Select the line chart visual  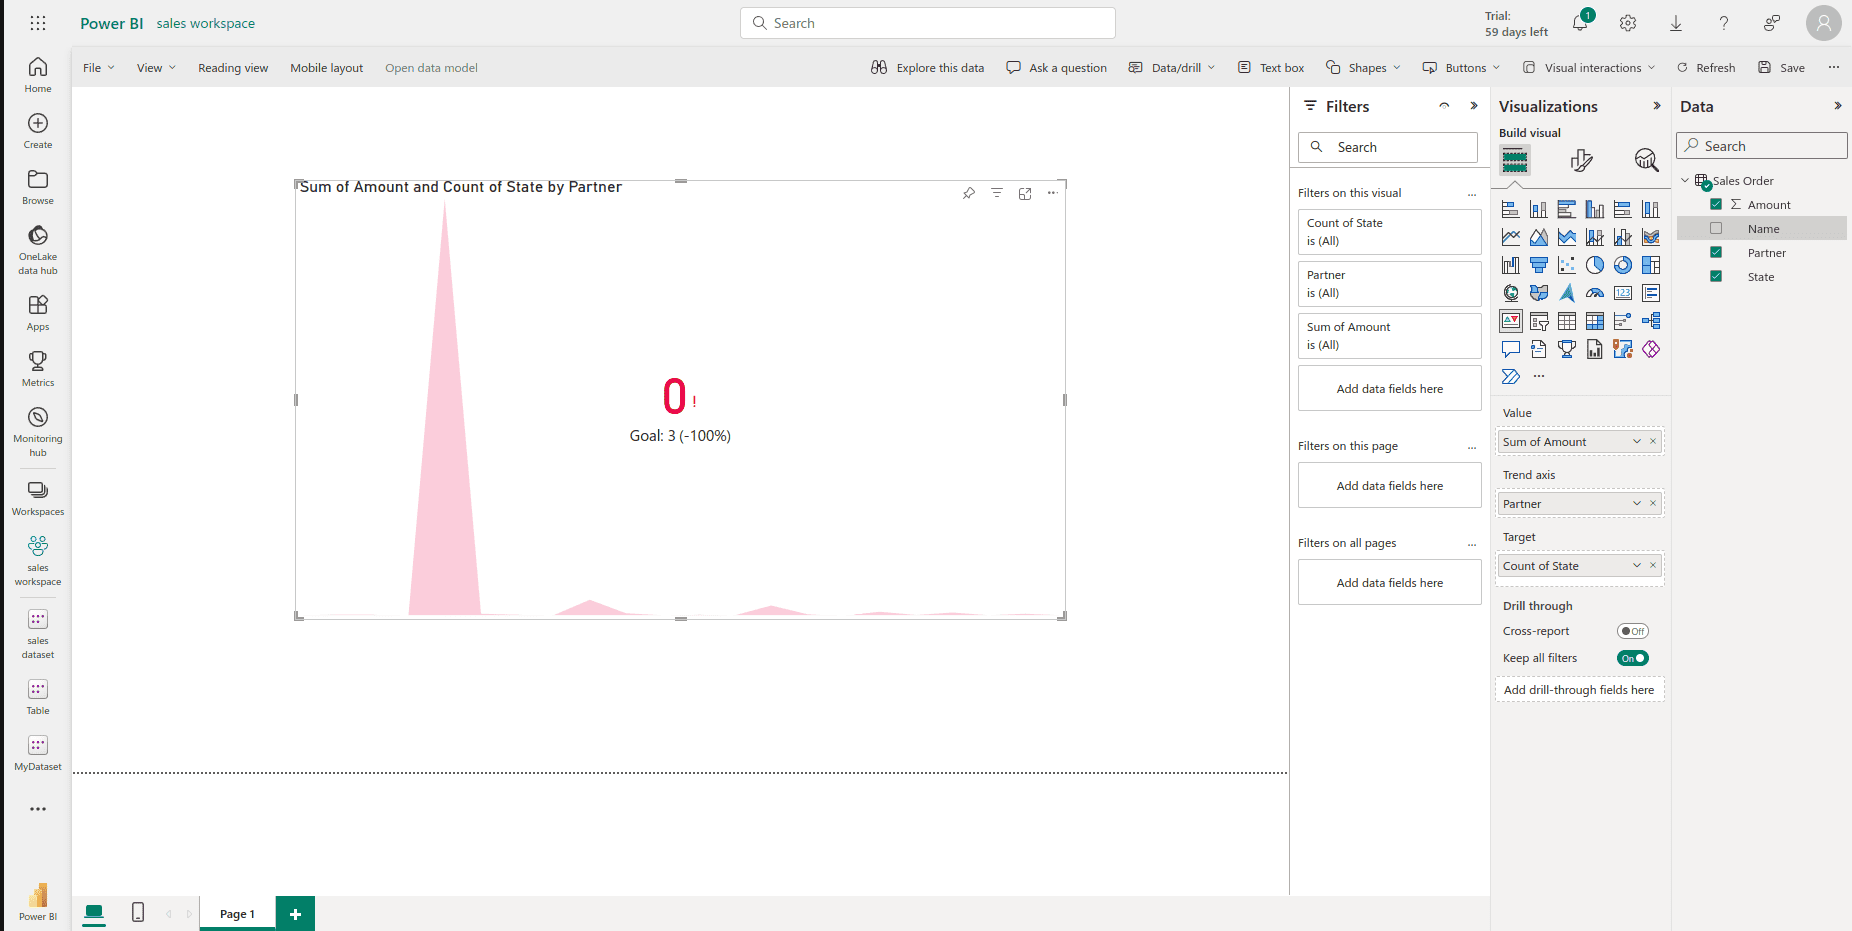tap(1511, 237)
